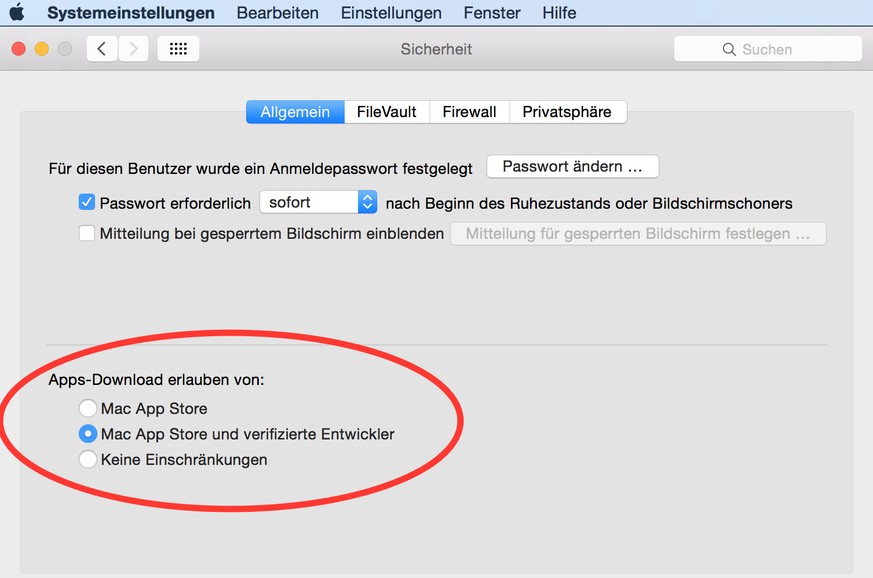Click Passwort ändern button

point(572,166)
